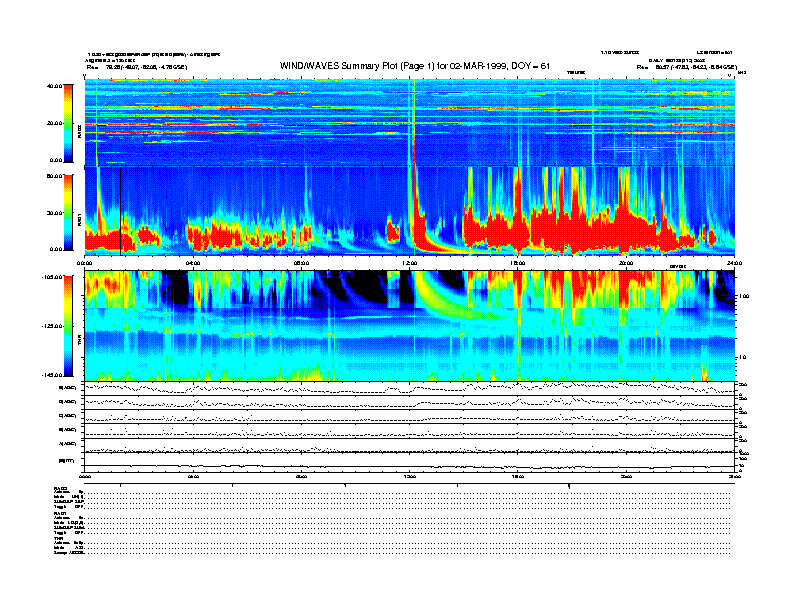Click the 08:00 tick label below RAD1 panel

301,263
